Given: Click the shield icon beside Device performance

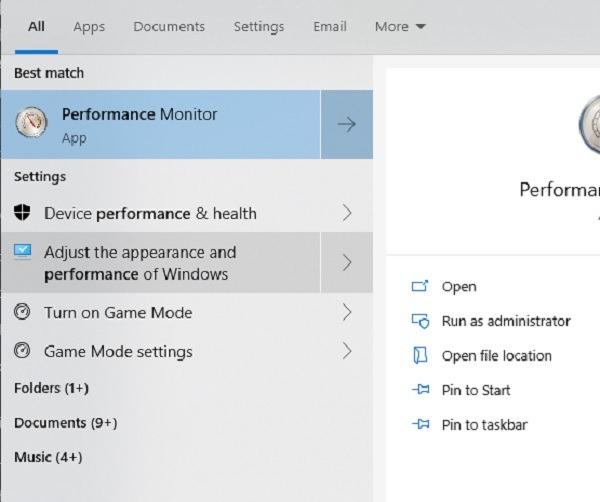Looking at the screenshot, I should tap(22, 212).
